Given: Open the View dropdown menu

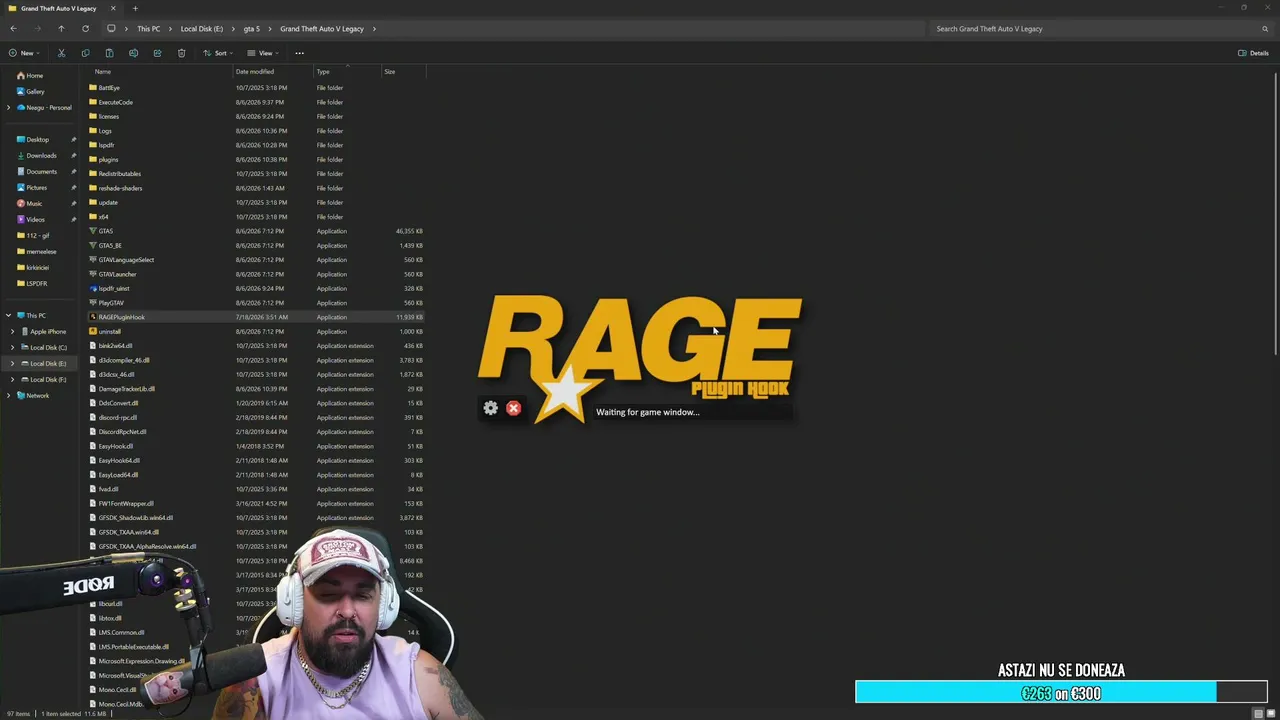Looking at the screenshot, I should pos(263,53).
